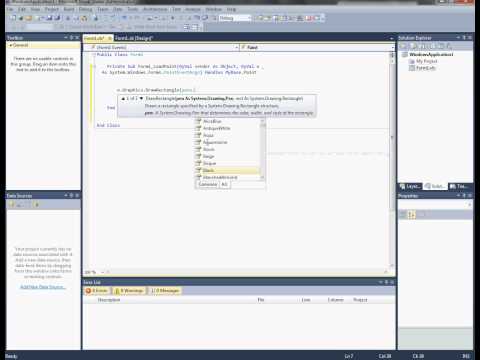Click the Save toolbar icon

tap(49, 18)
